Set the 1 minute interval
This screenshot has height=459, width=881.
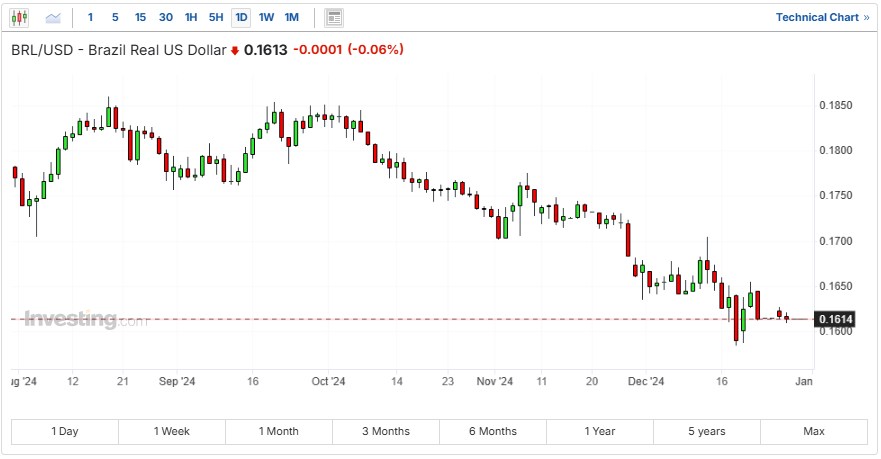(x=91, y=17)
